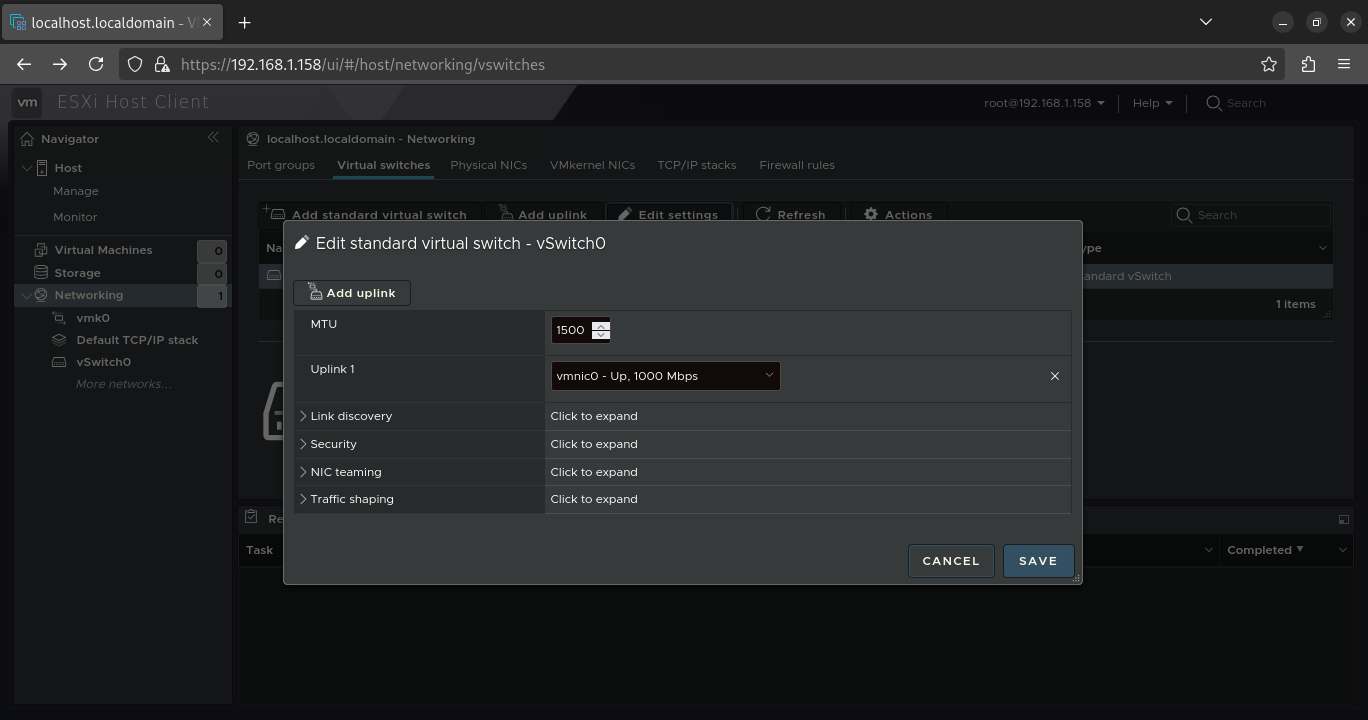The image size is (1368, 720).
Task: Open Firefox hamburger menu
Action: 1344,64
